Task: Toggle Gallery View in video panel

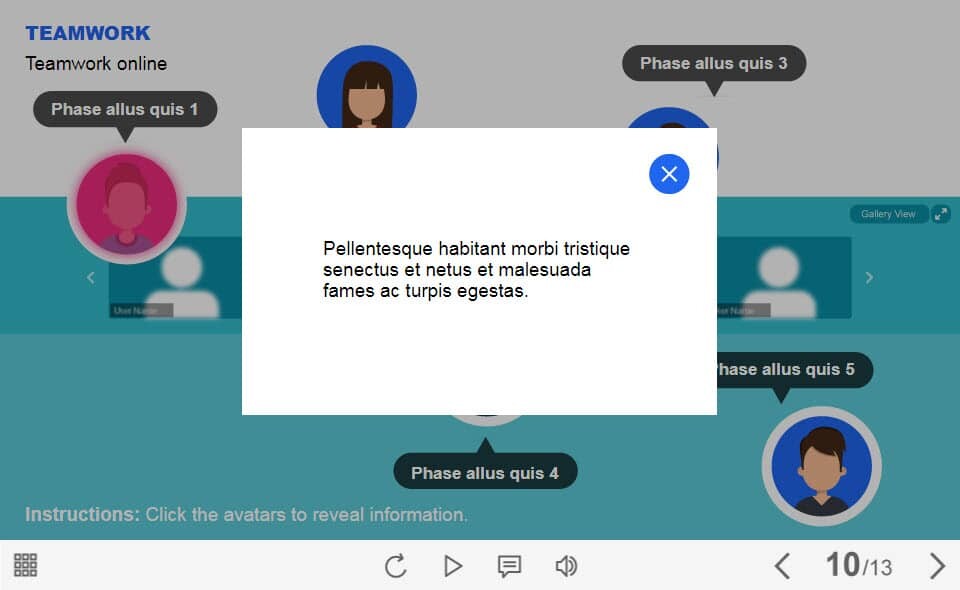Action: click(x=888, y=214)
